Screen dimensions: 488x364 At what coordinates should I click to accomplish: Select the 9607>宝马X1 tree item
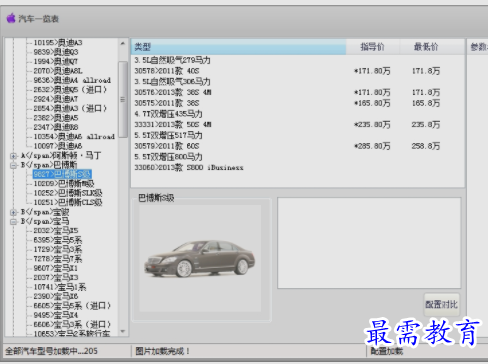point(56,268)
